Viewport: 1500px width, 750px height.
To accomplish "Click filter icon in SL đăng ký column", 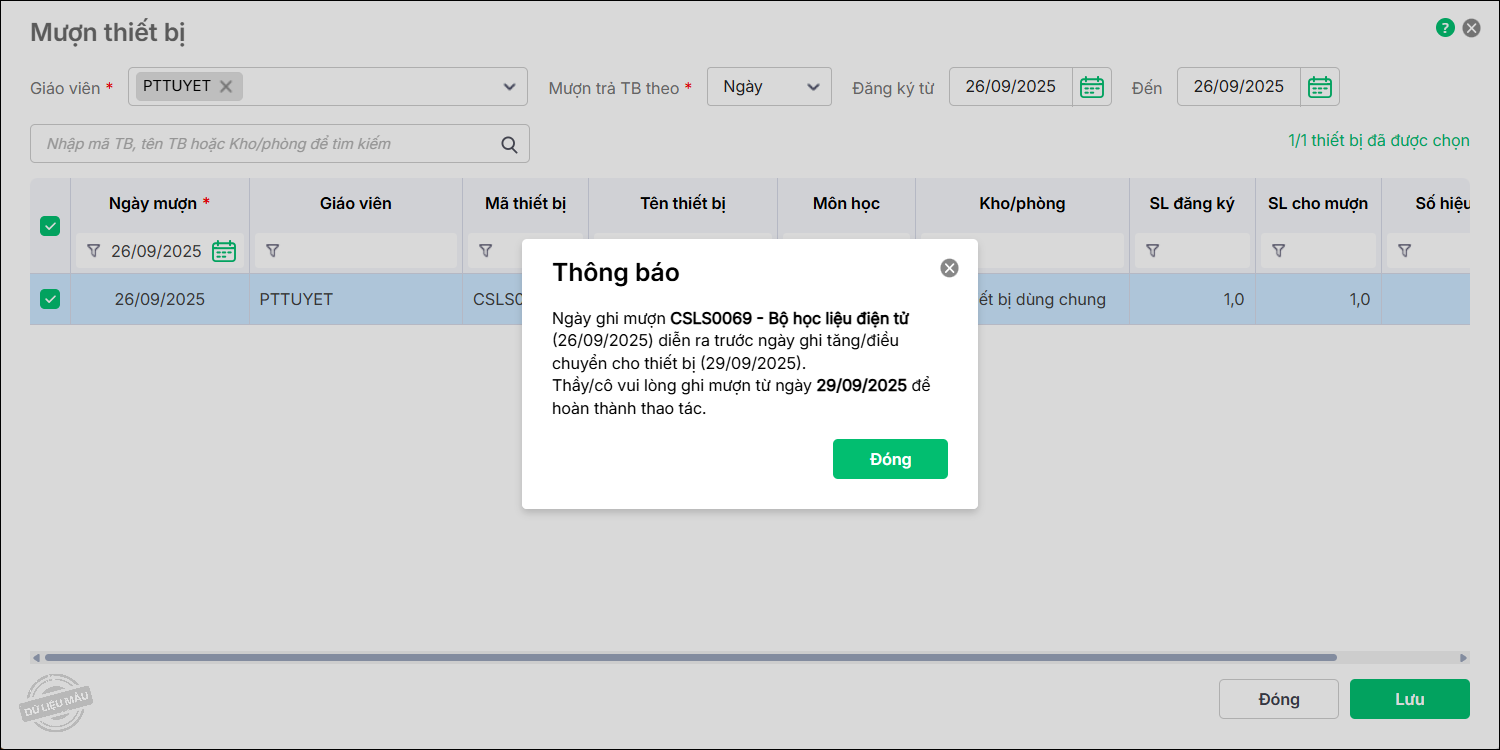I will coord(1152,251).
